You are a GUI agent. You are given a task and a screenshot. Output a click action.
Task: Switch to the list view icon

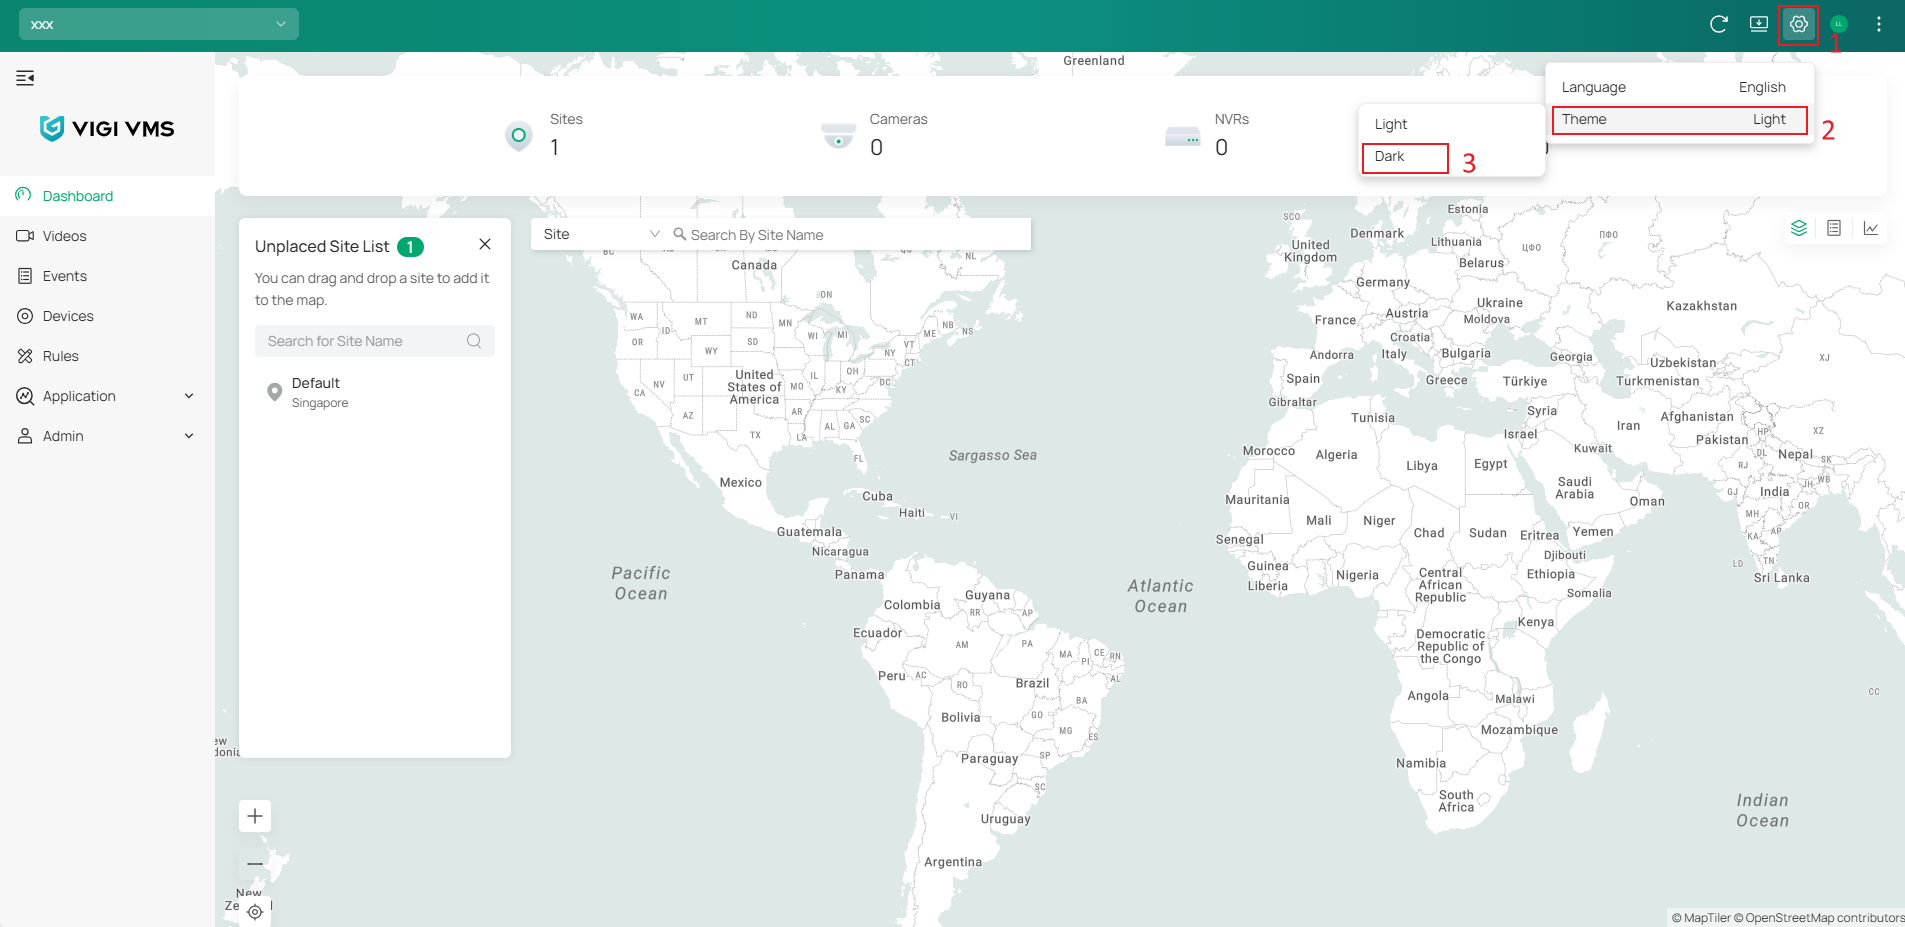(1834, 228)
